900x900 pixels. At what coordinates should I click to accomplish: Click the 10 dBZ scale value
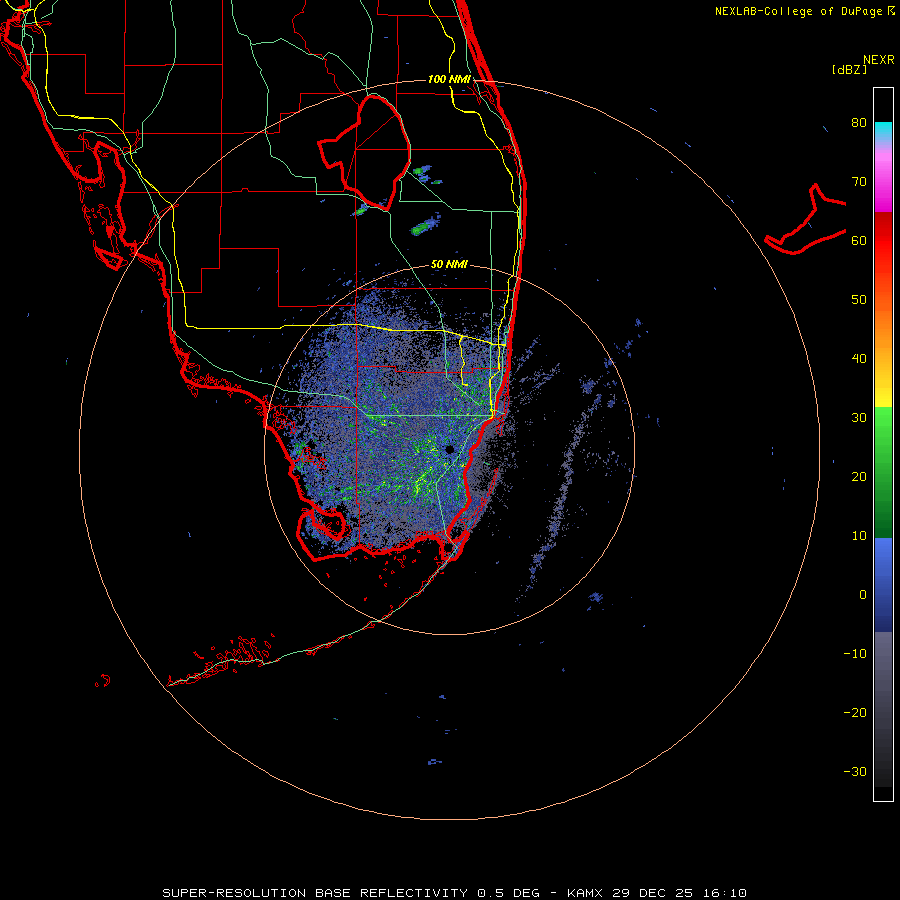tap(859, 536)
